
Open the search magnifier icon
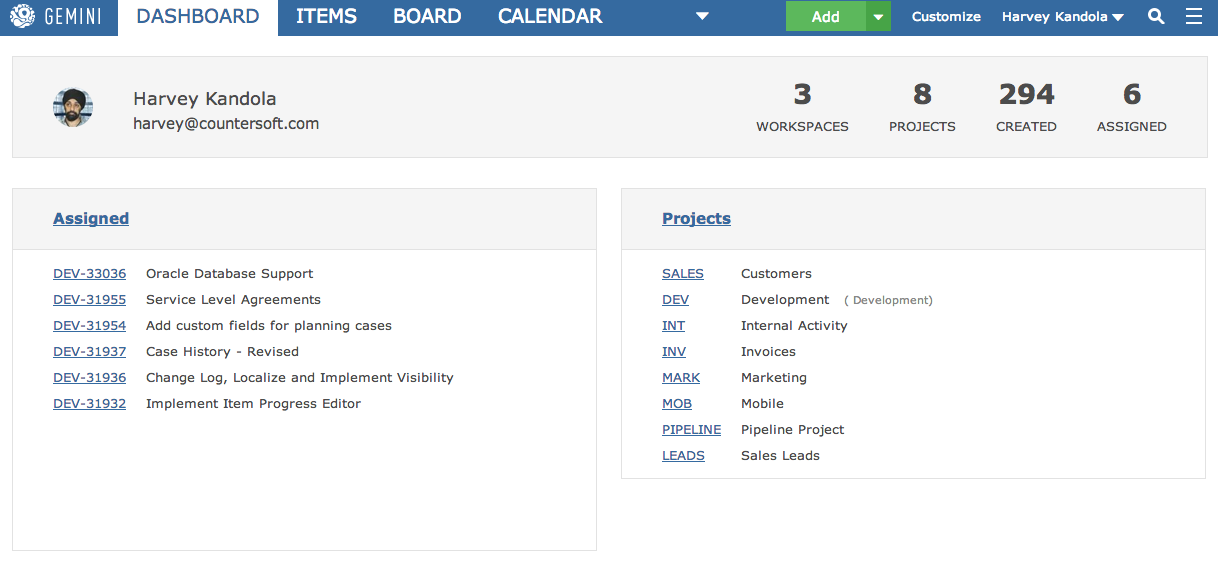click(x=1156, y=17)
